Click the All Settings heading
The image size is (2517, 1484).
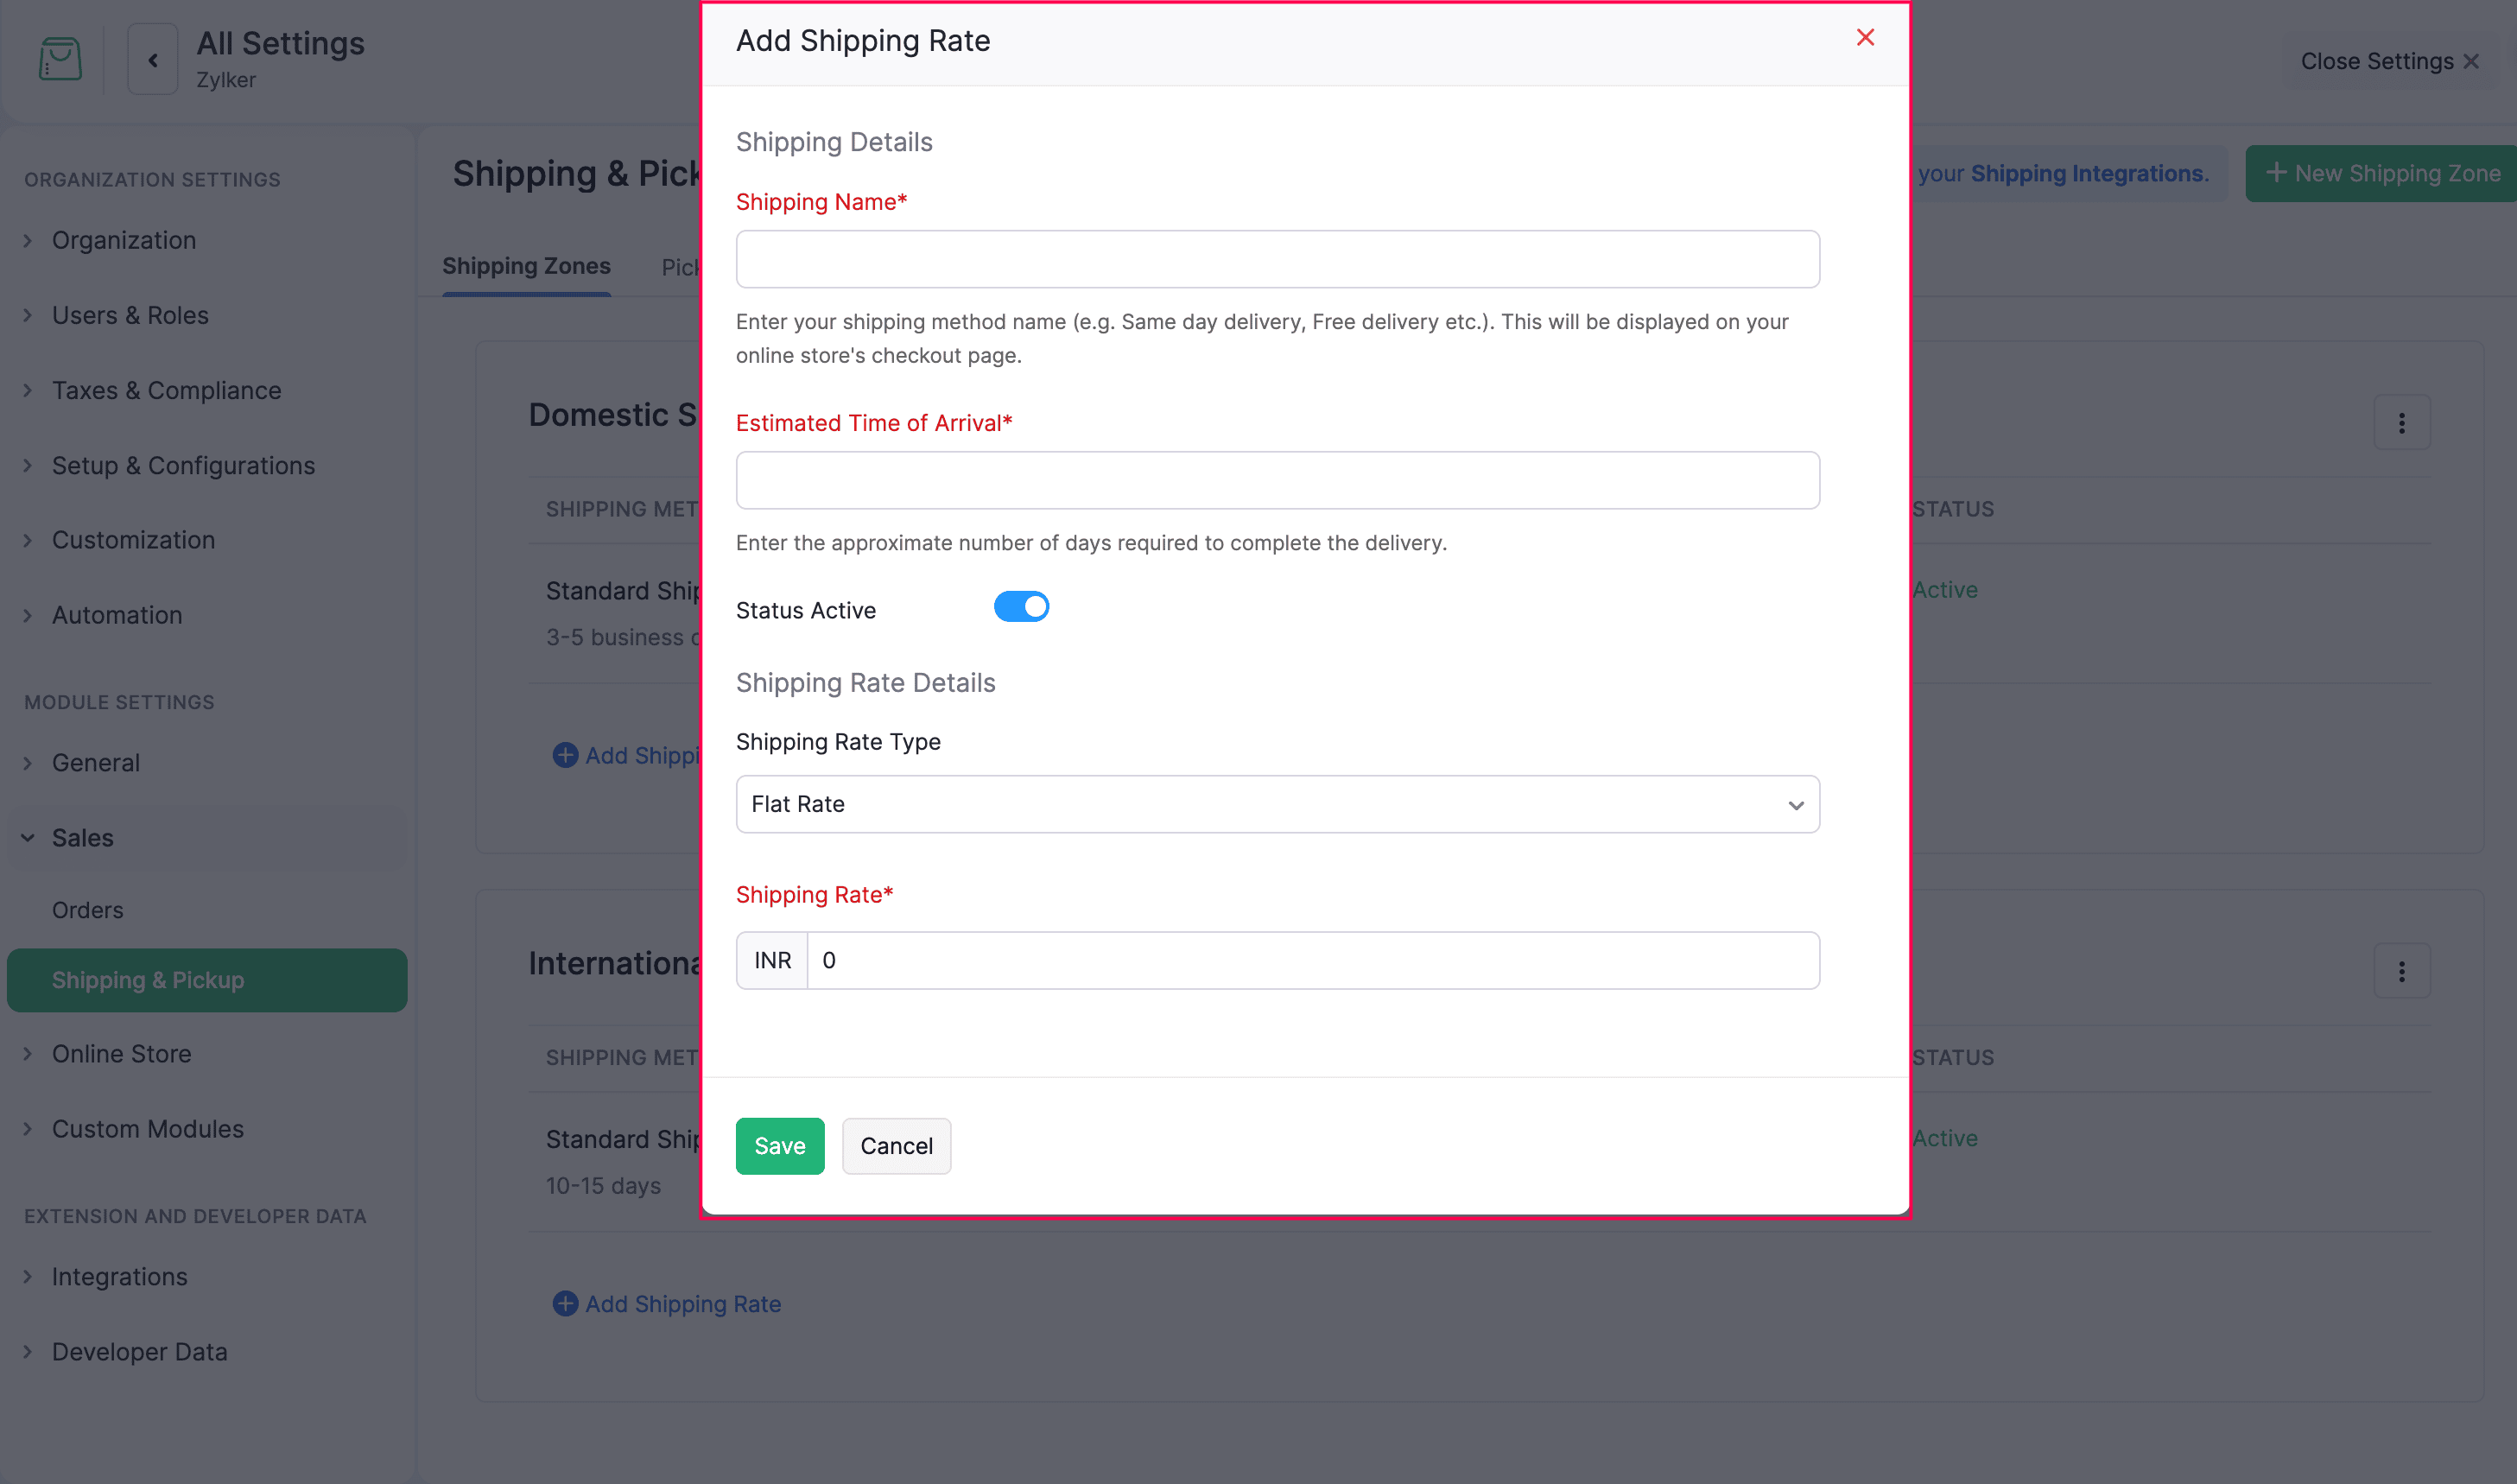coord(280,43)
